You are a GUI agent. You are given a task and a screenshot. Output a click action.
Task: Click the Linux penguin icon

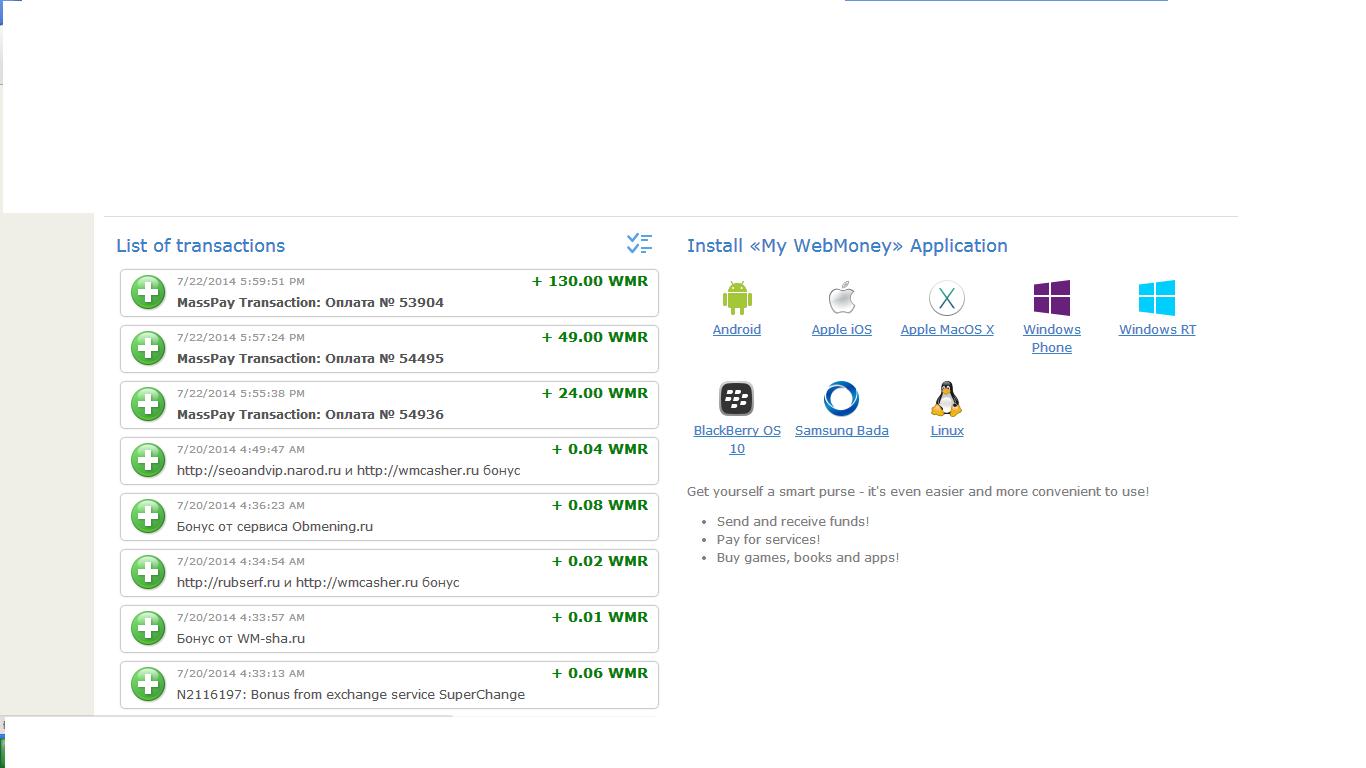[946, 399]
